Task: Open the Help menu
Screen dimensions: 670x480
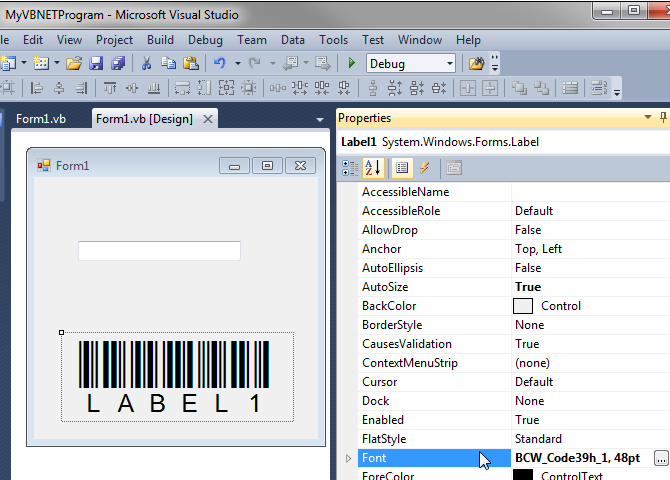Action: (x=468, y=40)
